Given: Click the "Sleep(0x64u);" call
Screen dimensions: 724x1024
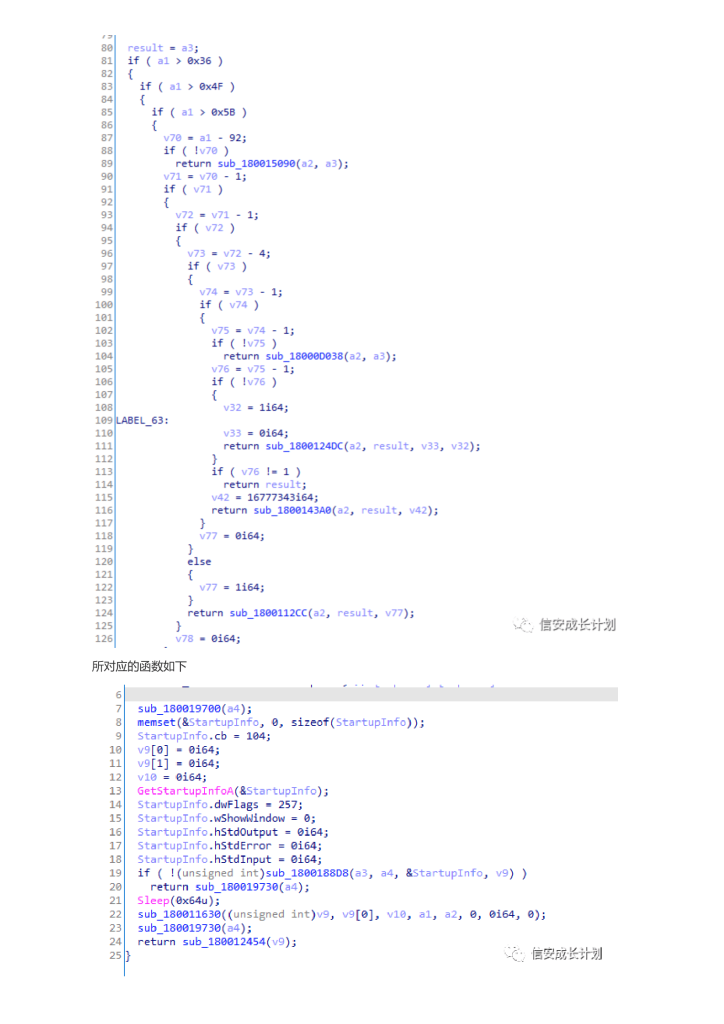Looking at the screenshot, I should [178, 901].
